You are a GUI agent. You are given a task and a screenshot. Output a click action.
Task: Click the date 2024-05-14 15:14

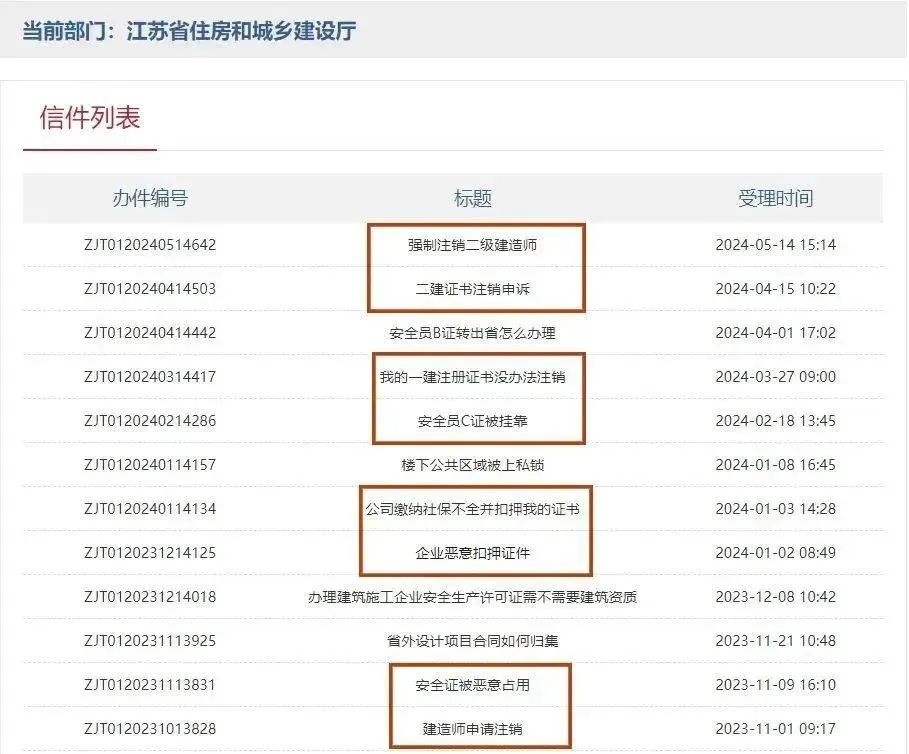[x=776, y=245]
